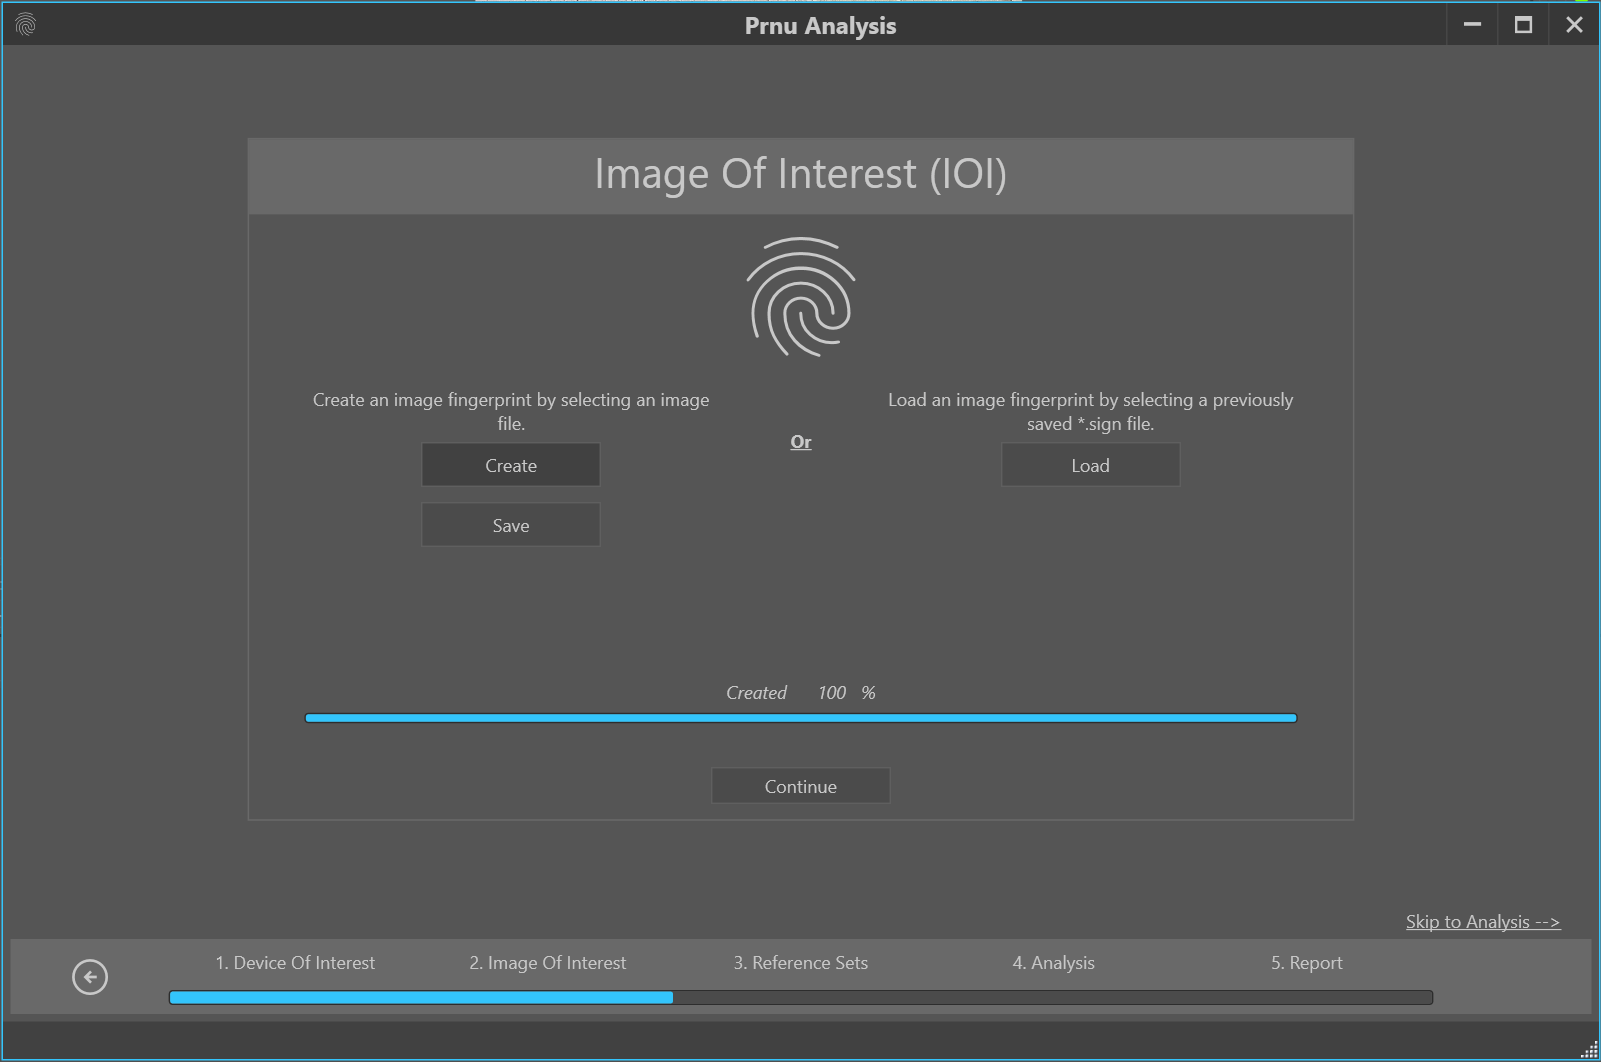Select step 2. Image Of Interest
1601x1062 pixels.
point(548,963)
